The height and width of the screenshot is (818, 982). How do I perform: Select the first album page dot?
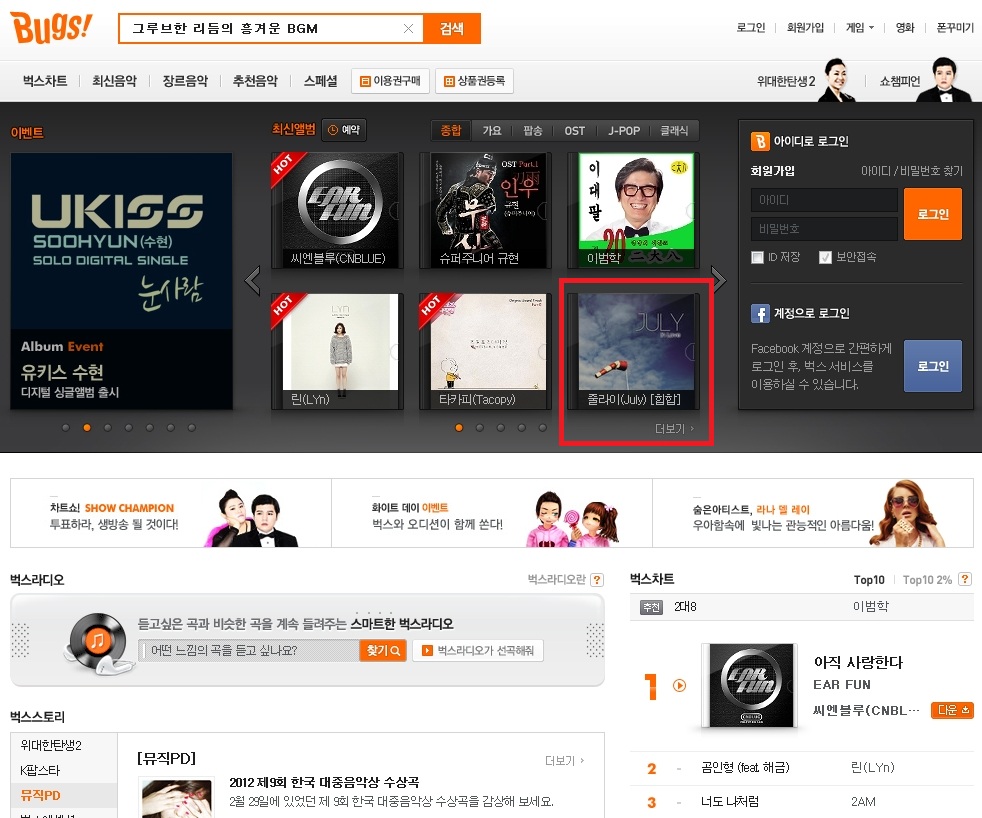point(459,428)
